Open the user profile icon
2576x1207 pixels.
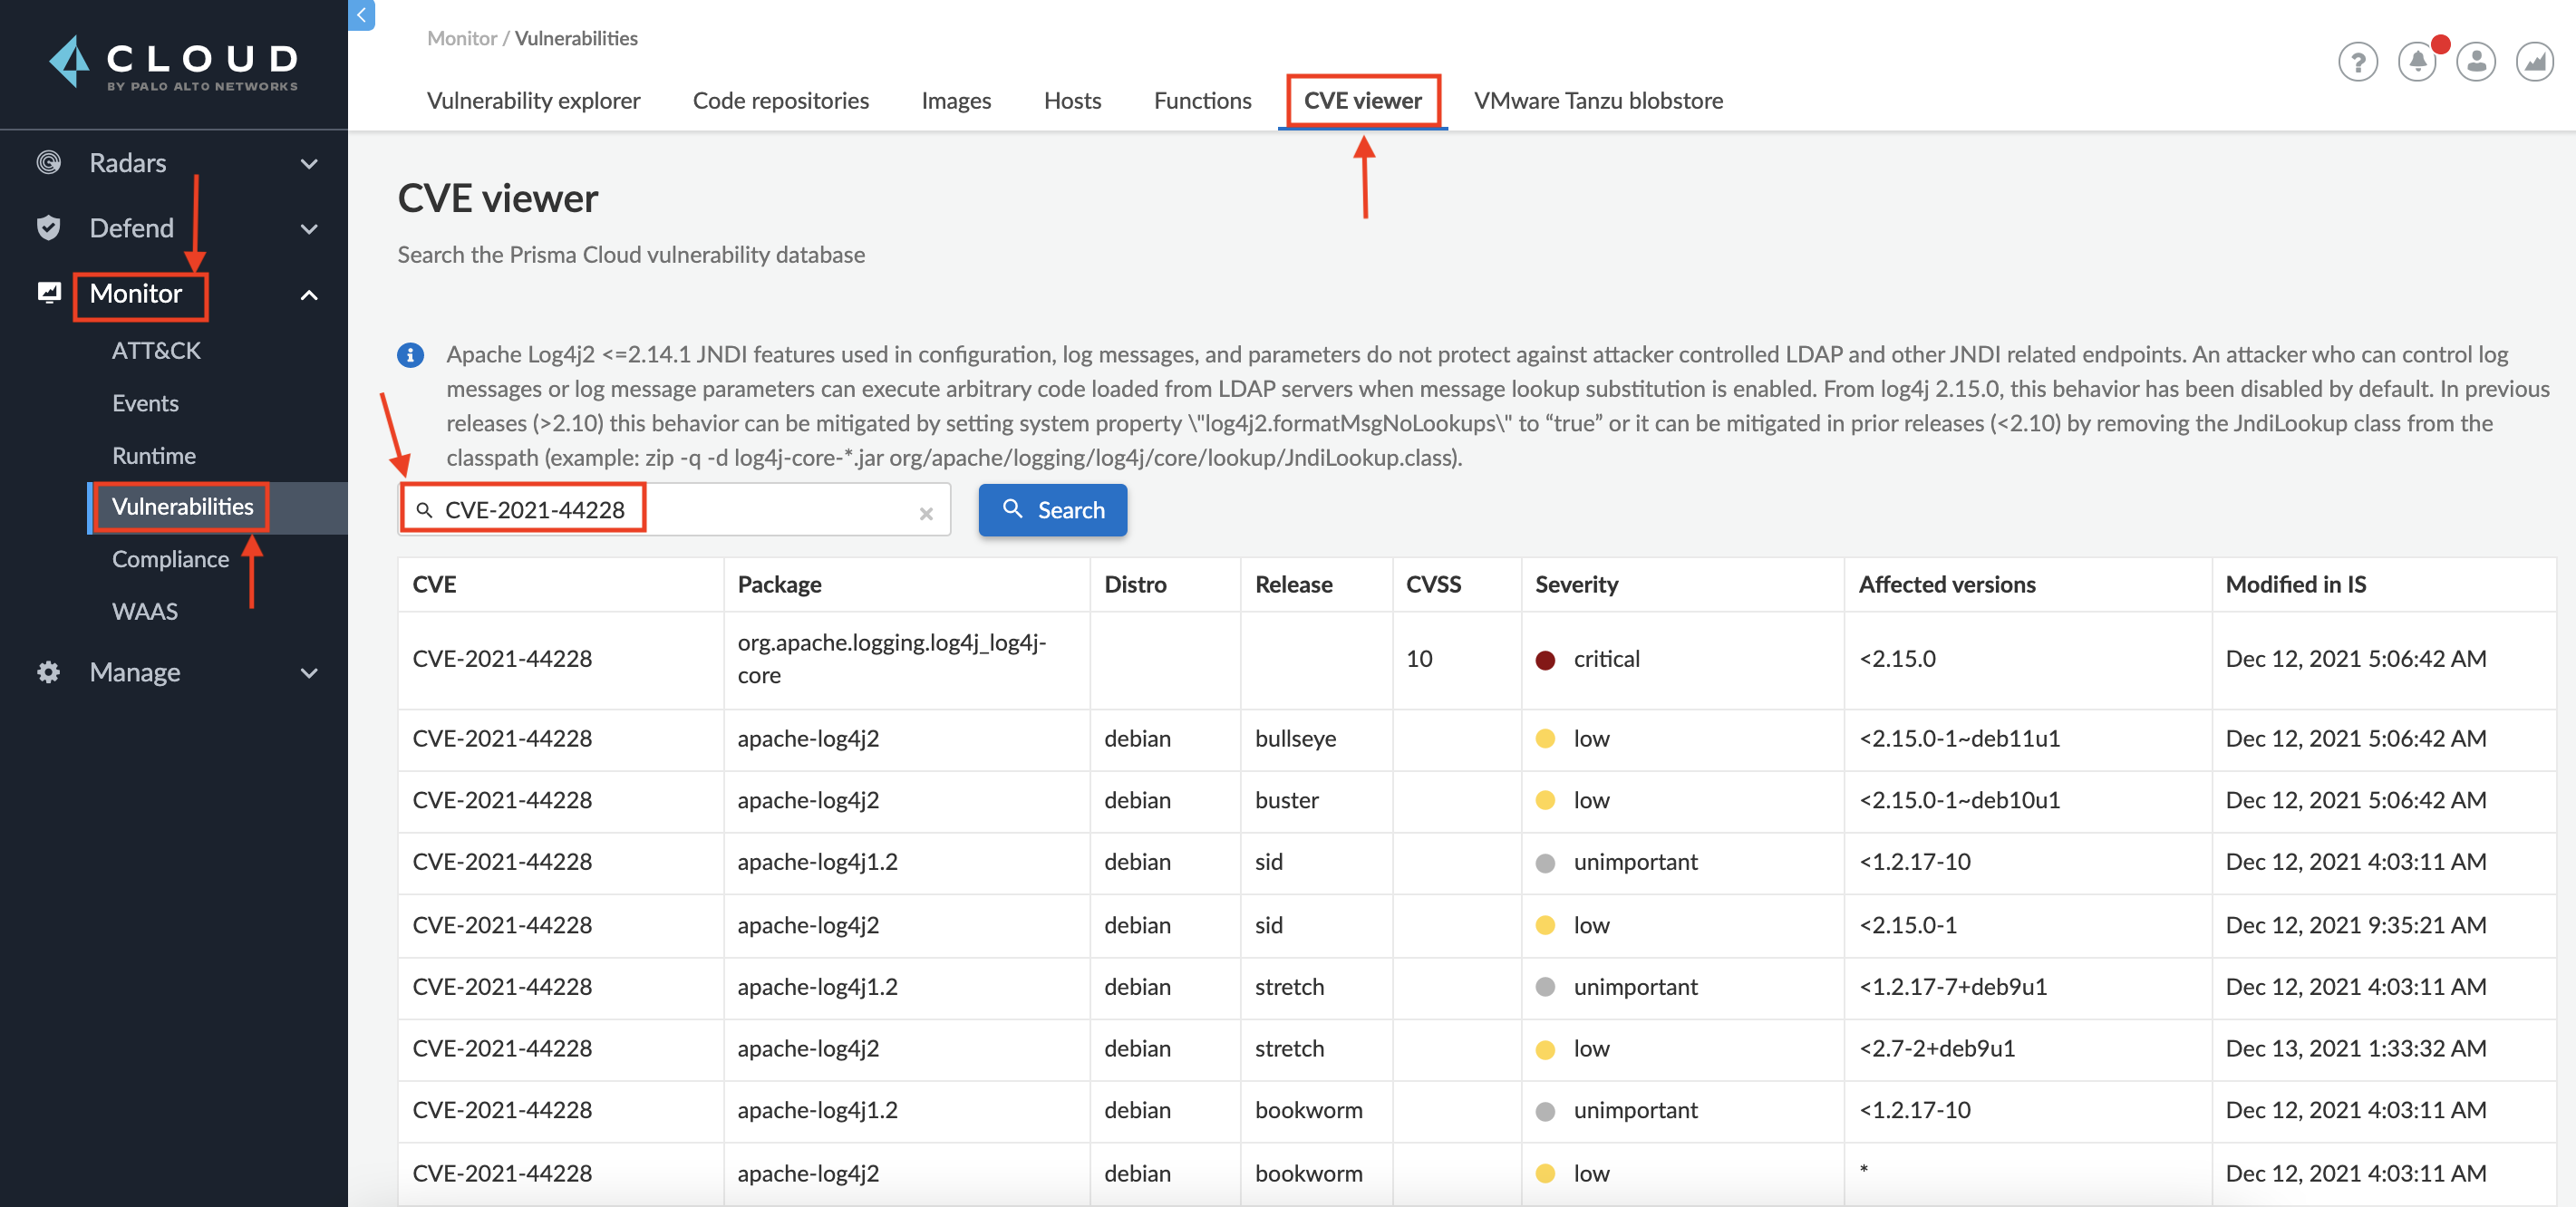click(2475, 62)
